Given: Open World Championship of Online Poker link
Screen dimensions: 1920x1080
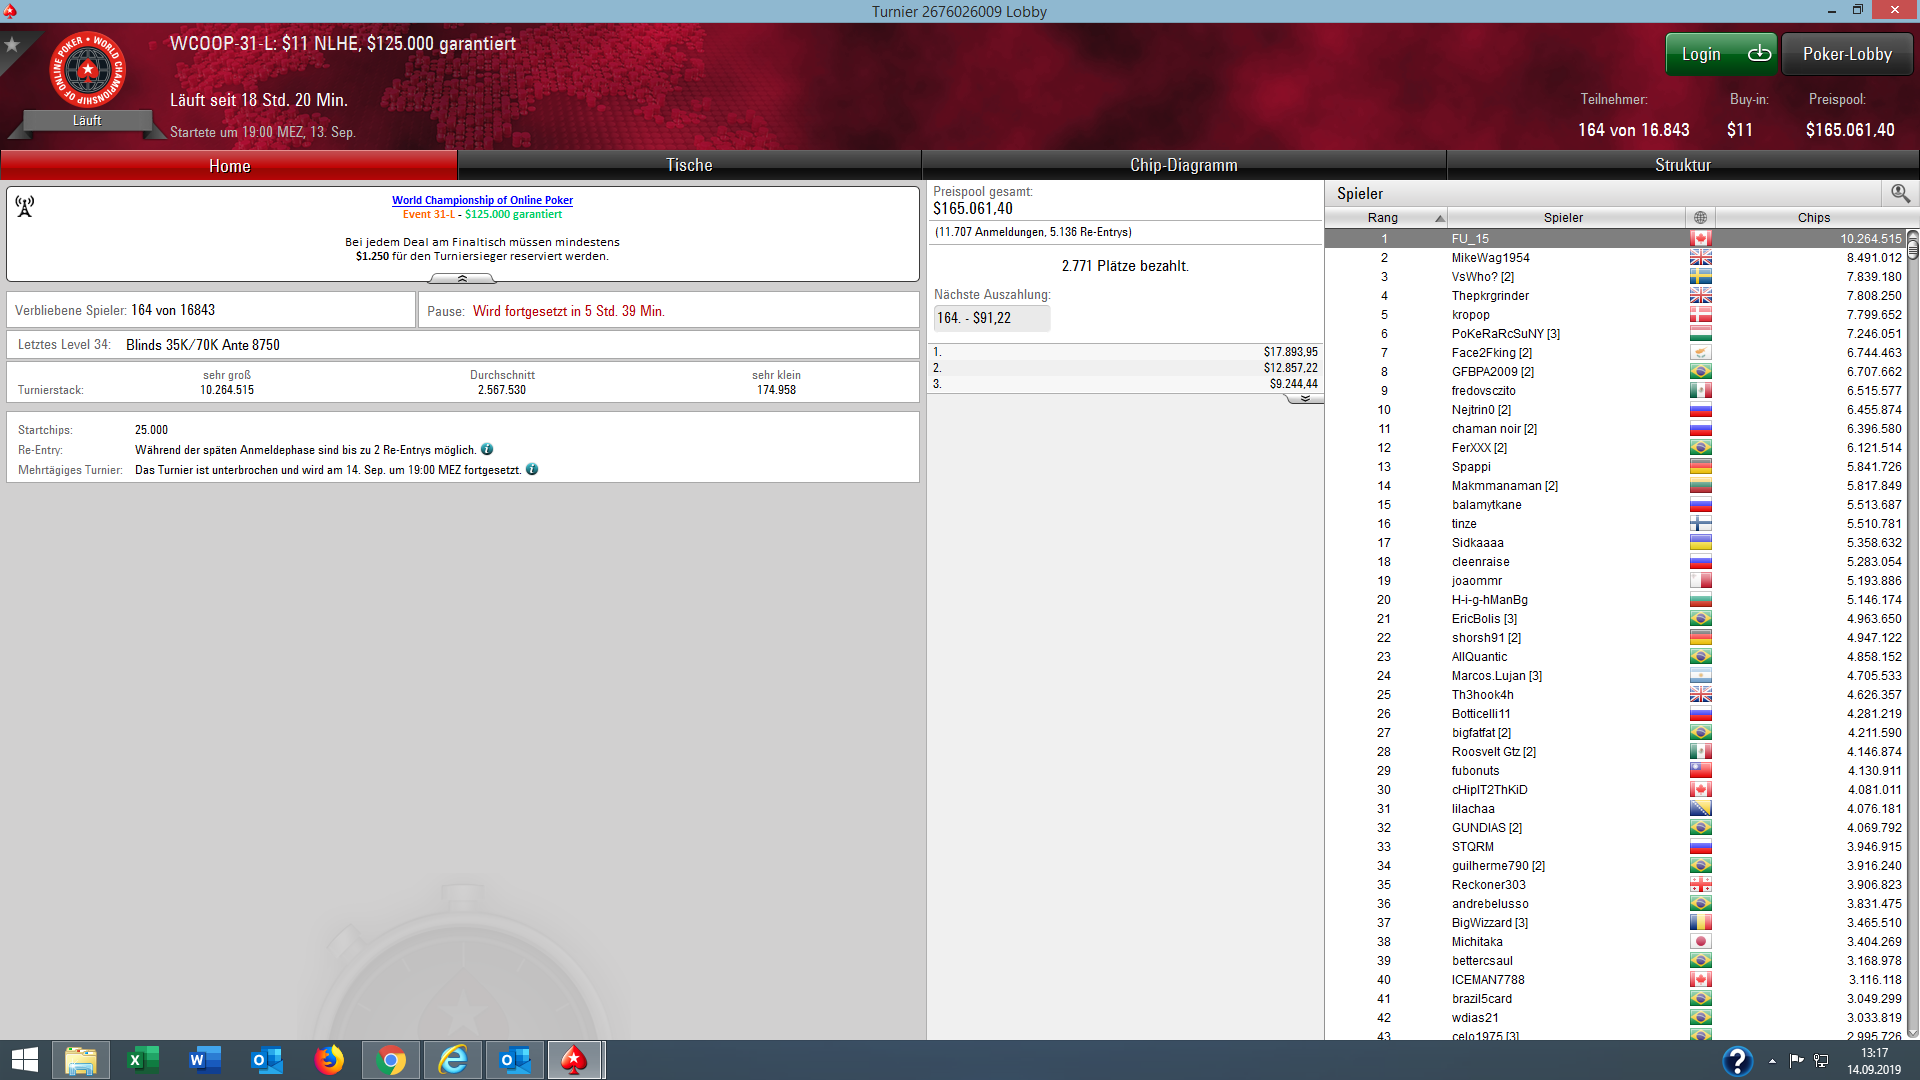Looking at the screenshot, I should (482, 200).
